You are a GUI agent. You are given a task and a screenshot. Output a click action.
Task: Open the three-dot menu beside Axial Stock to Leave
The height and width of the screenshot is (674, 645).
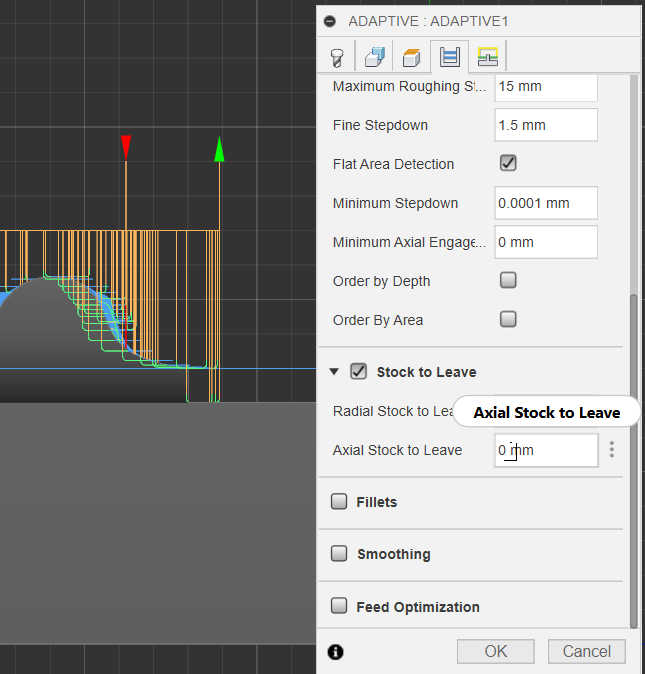[x=612, y=450]
